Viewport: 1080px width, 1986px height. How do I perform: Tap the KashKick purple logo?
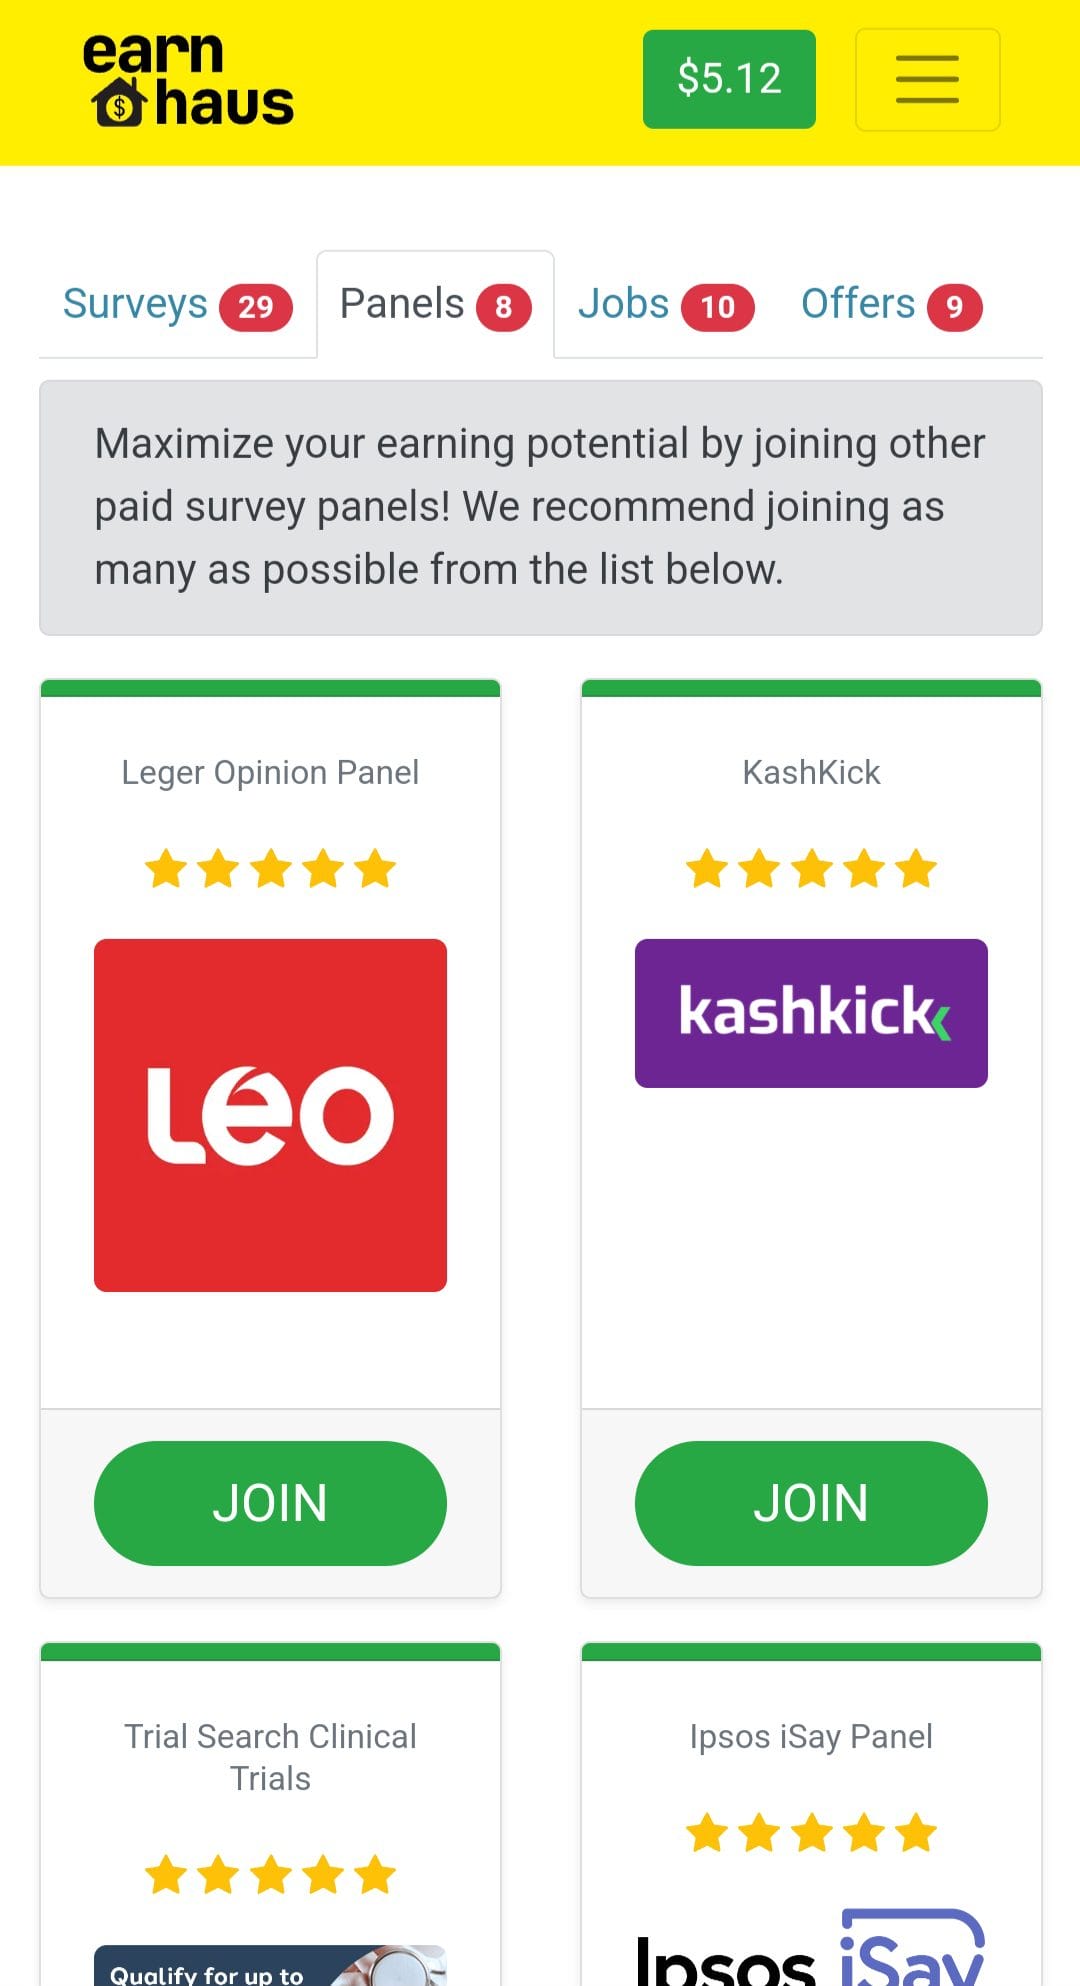811,1013
